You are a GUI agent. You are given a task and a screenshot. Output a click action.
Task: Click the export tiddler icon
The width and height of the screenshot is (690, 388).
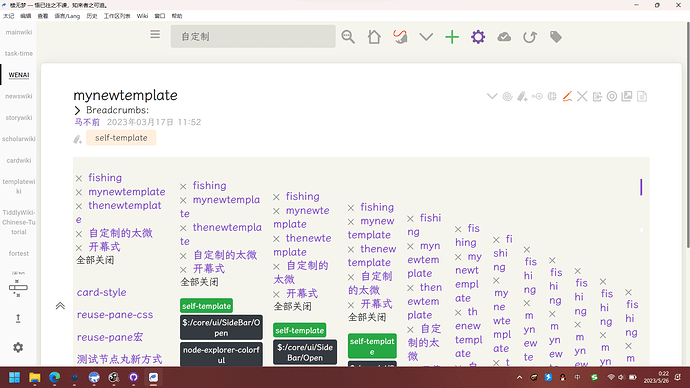click(597, 96)
